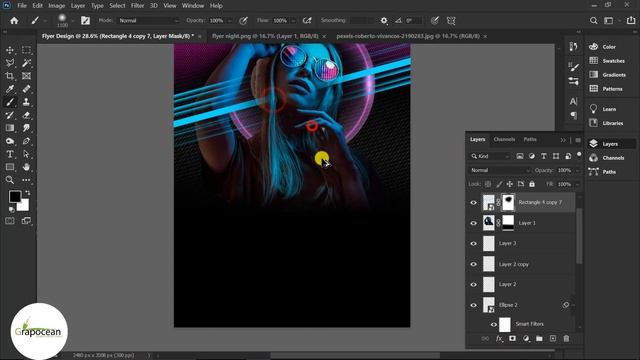Open the Edit Toolbar three-dots menu

[26, 180]
